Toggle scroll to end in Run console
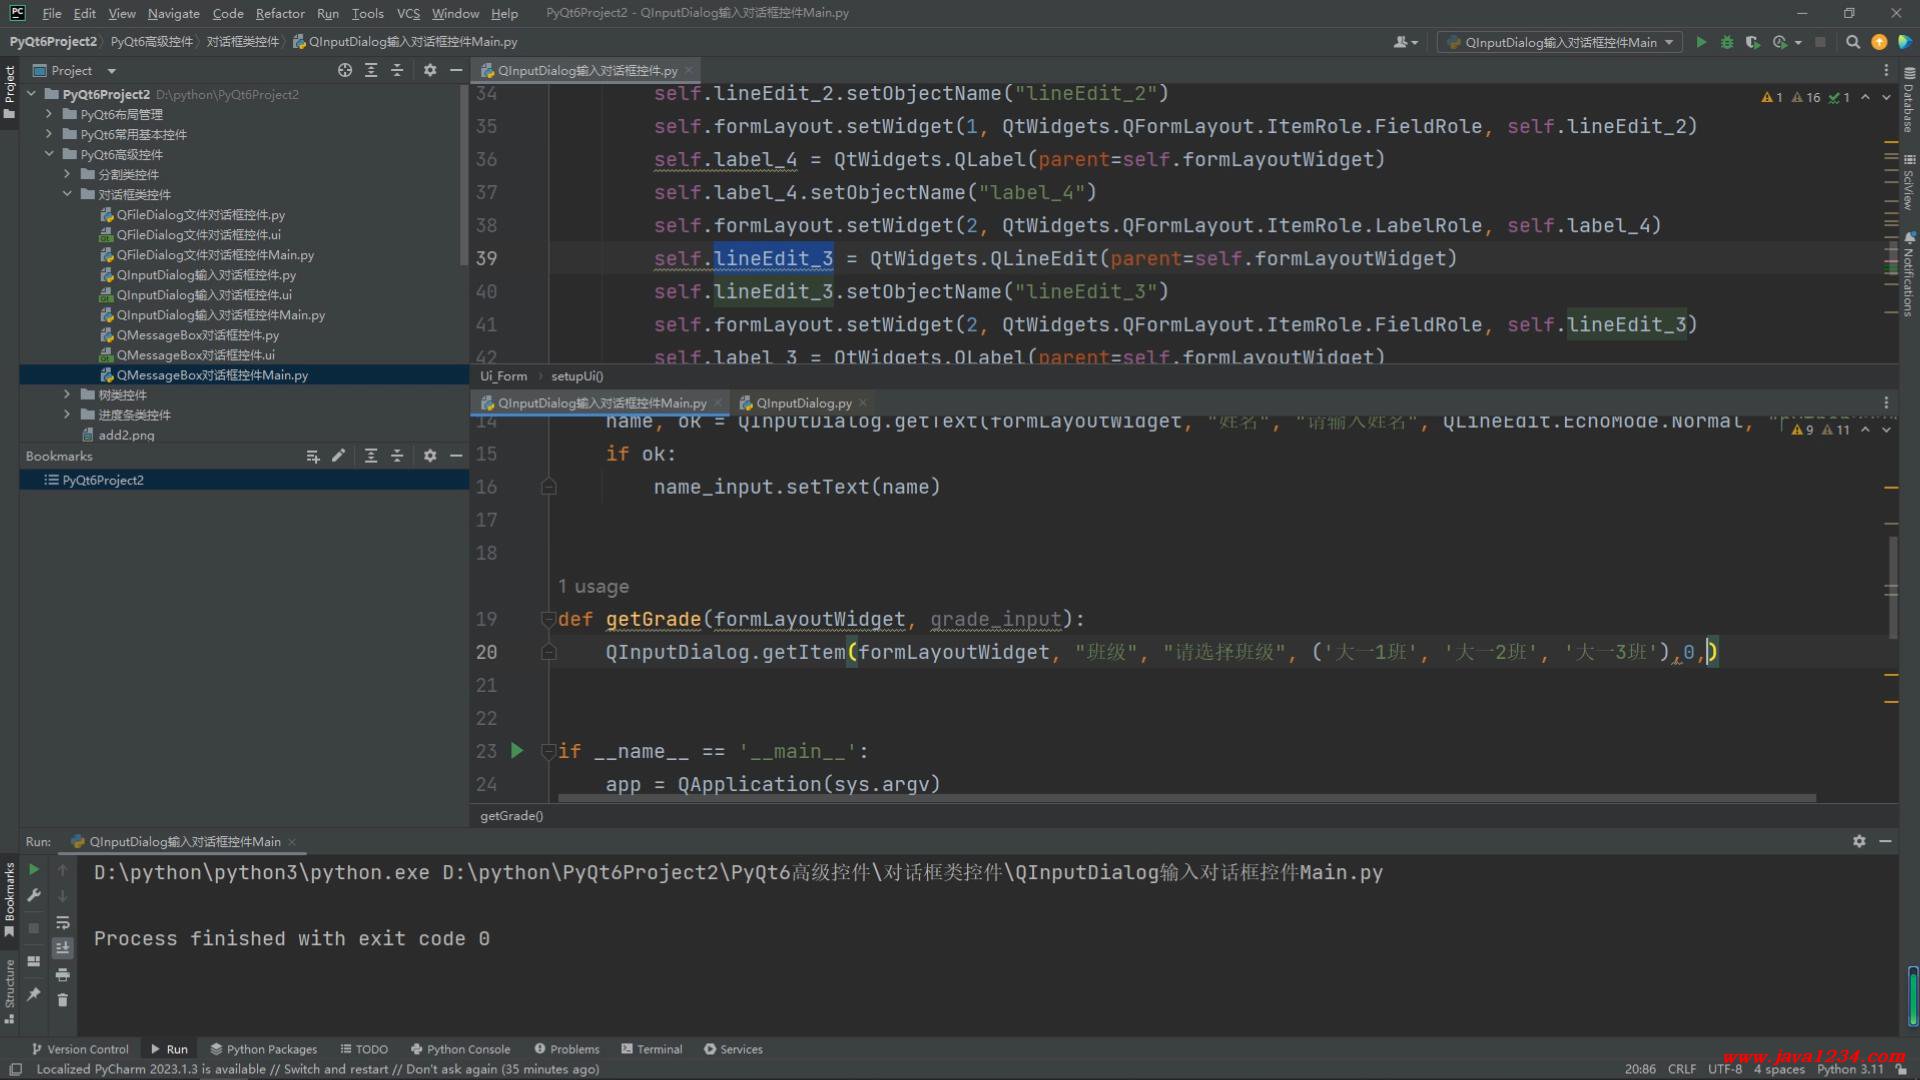The image size is (1920, 1080). pos(62,947)
